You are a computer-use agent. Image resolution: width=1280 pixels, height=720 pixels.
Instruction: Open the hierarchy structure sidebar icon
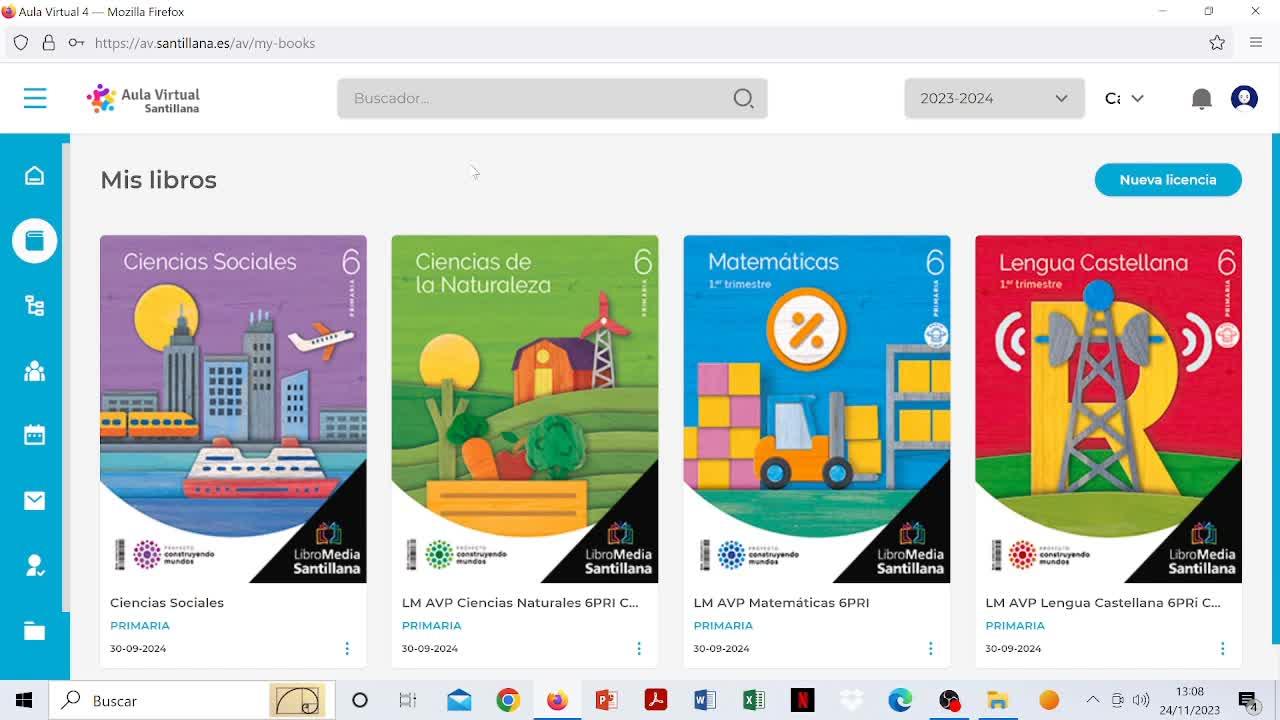[x=35, y=306]
